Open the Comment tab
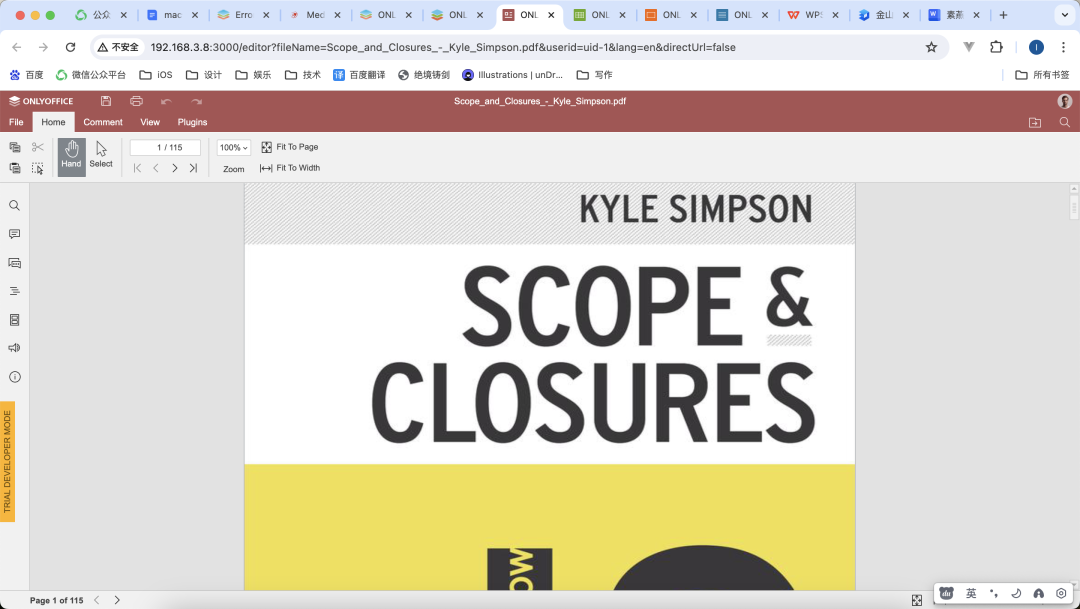The image size is (1080, 609). pyautogui.click(x=103, y=122)
